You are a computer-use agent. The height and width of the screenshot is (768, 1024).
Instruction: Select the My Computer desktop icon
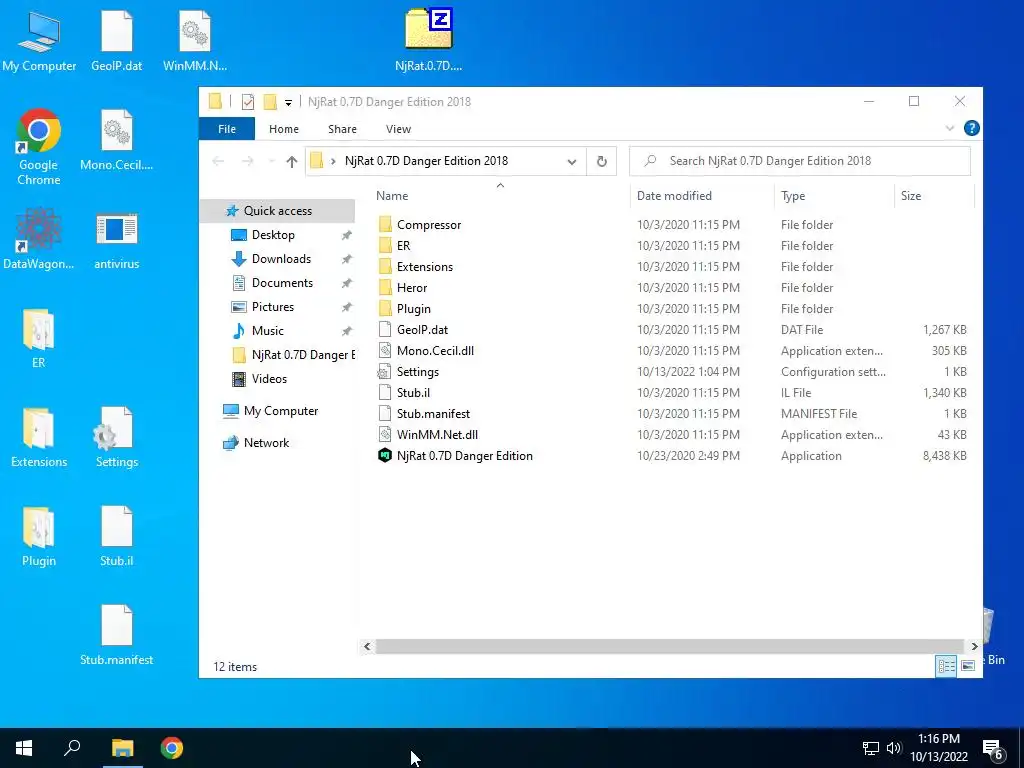tap(39, 40)
